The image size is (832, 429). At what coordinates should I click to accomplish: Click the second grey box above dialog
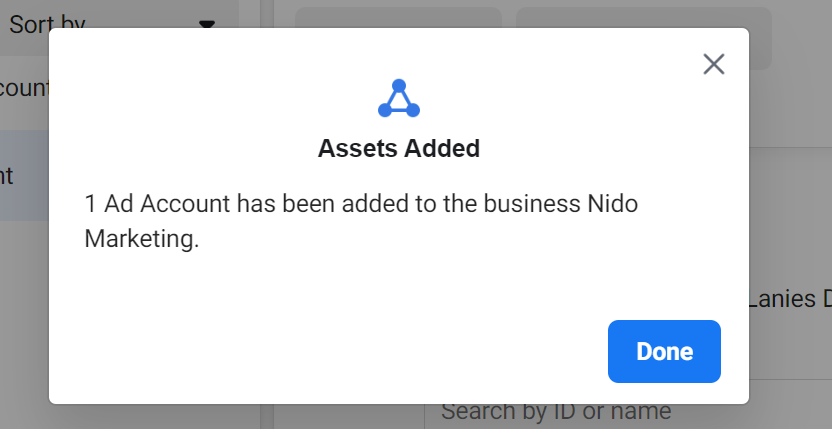[644, 38]
